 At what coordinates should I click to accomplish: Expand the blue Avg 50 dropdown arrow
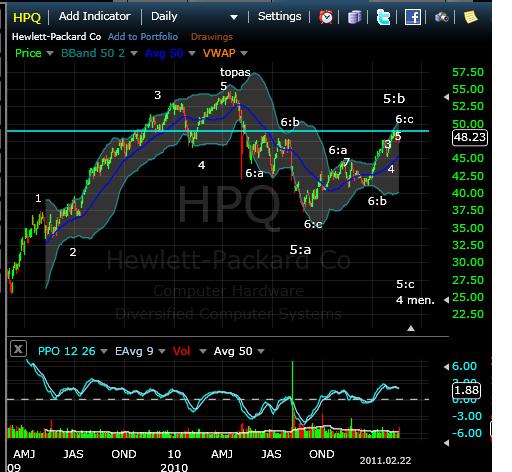point(192,53)
